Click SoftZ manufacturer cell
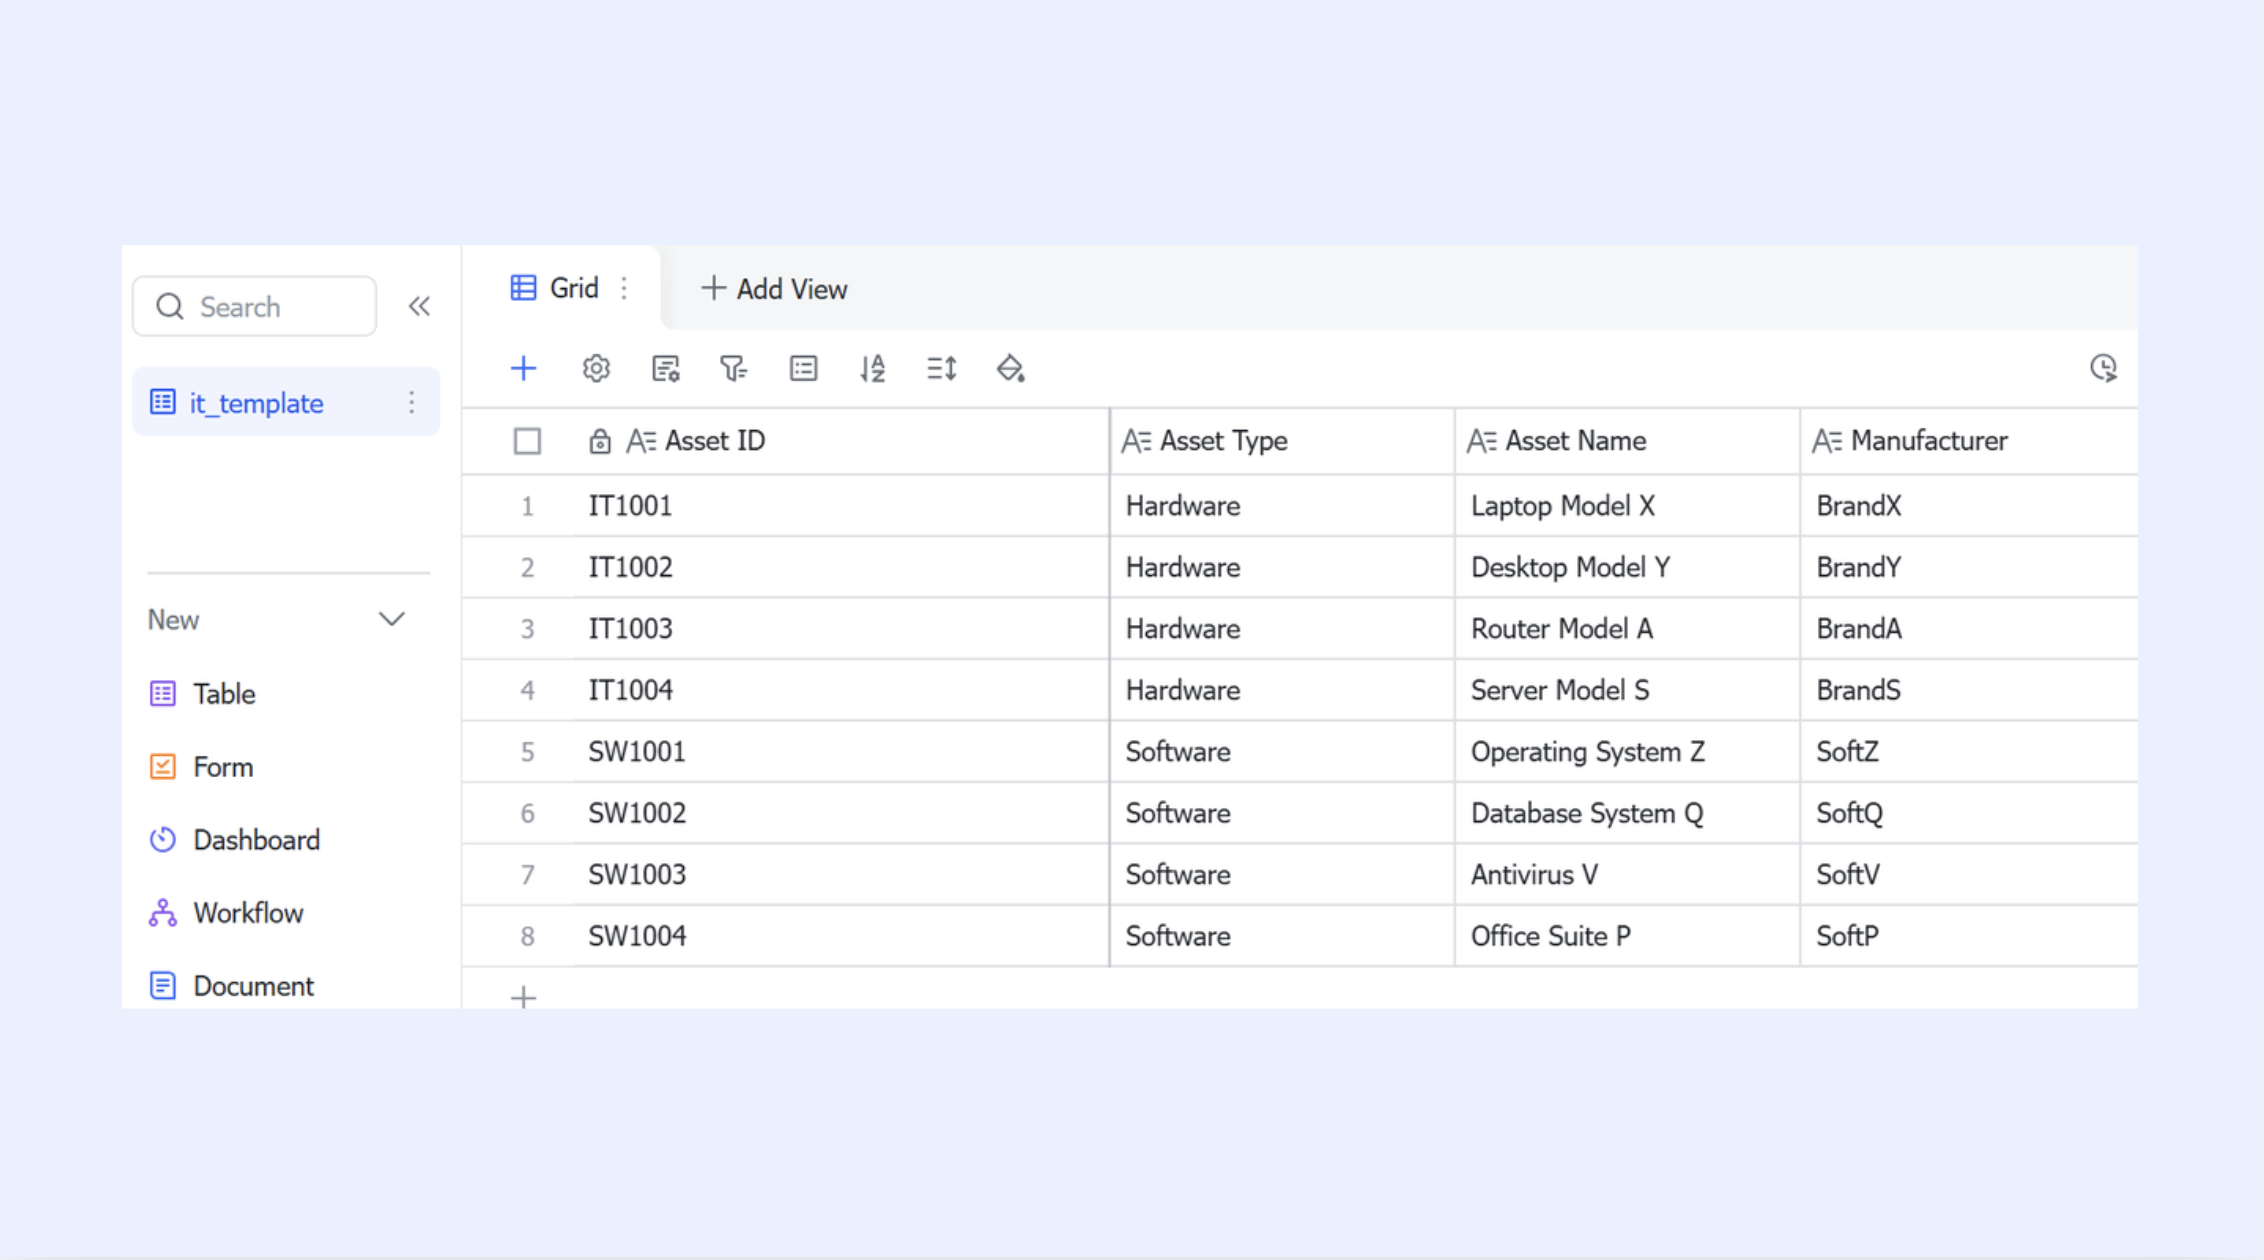Screen dimensions: 2264x1260 (1968, 752)
